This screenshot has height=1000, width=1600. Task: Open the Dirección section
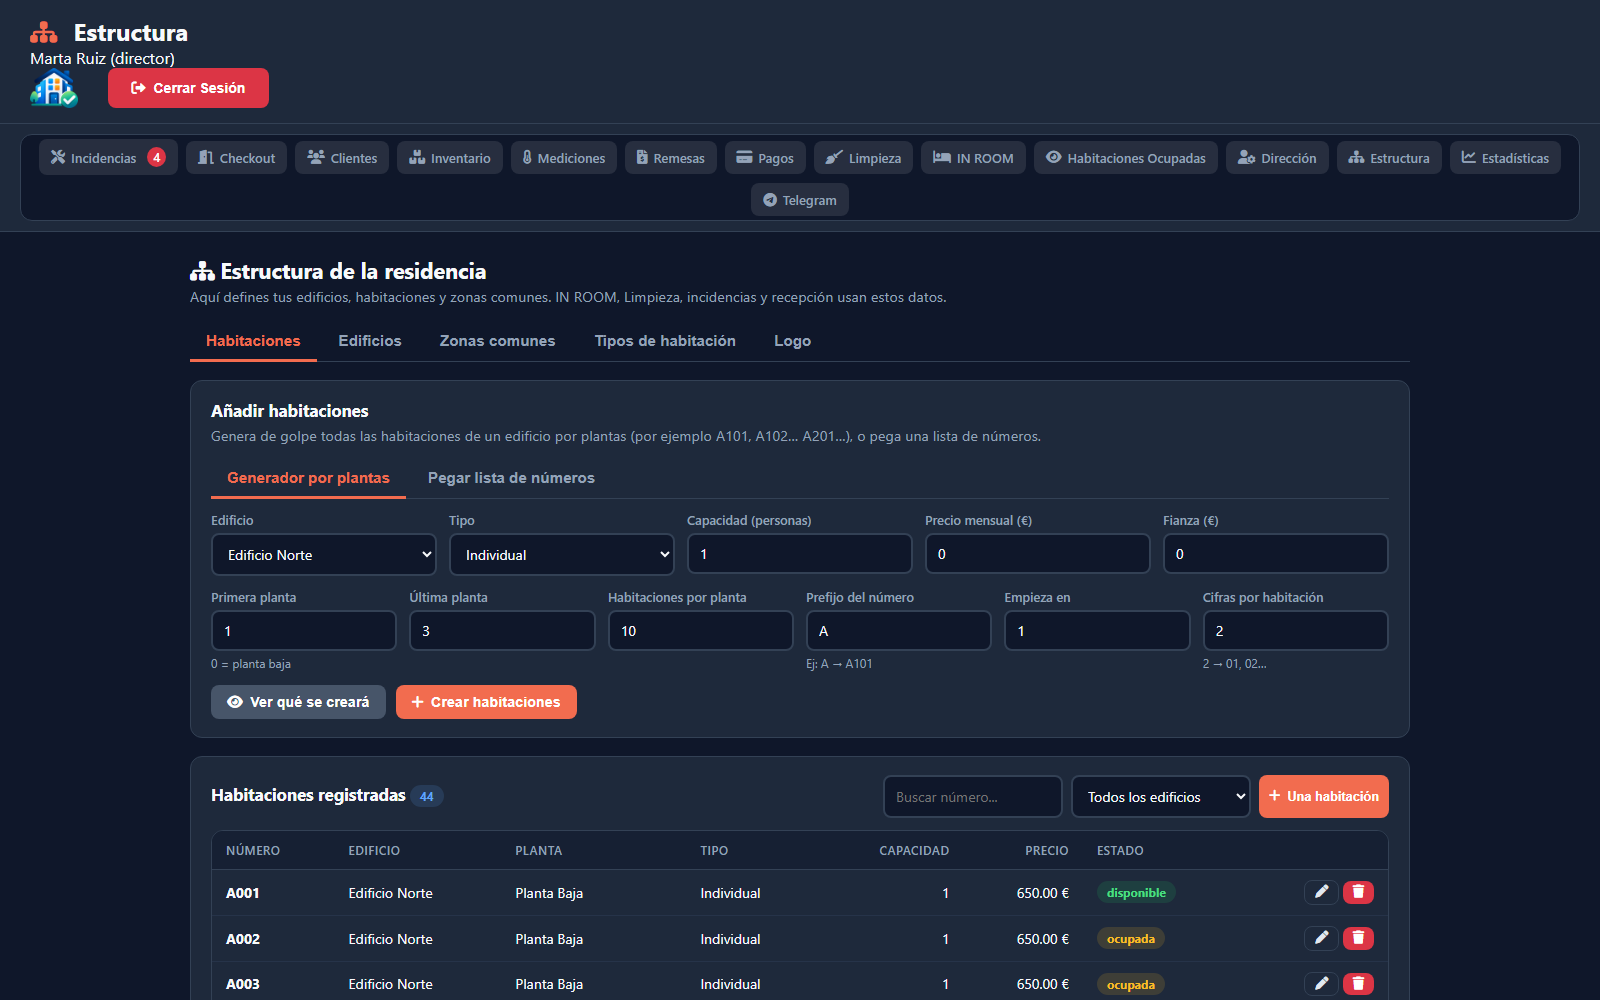[x=1277, y=158]
